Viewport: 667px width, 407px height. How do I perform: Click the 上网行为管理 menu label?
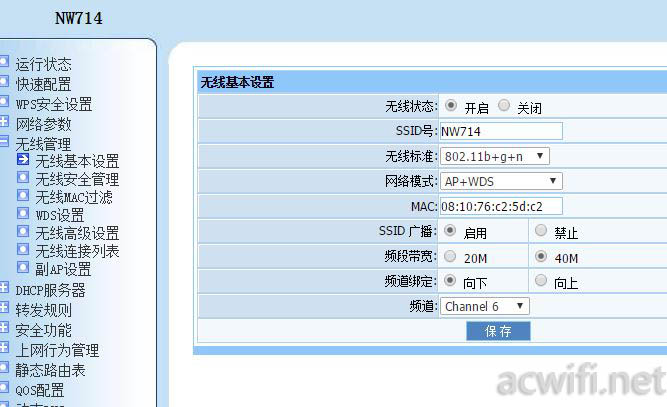[57, 350]
